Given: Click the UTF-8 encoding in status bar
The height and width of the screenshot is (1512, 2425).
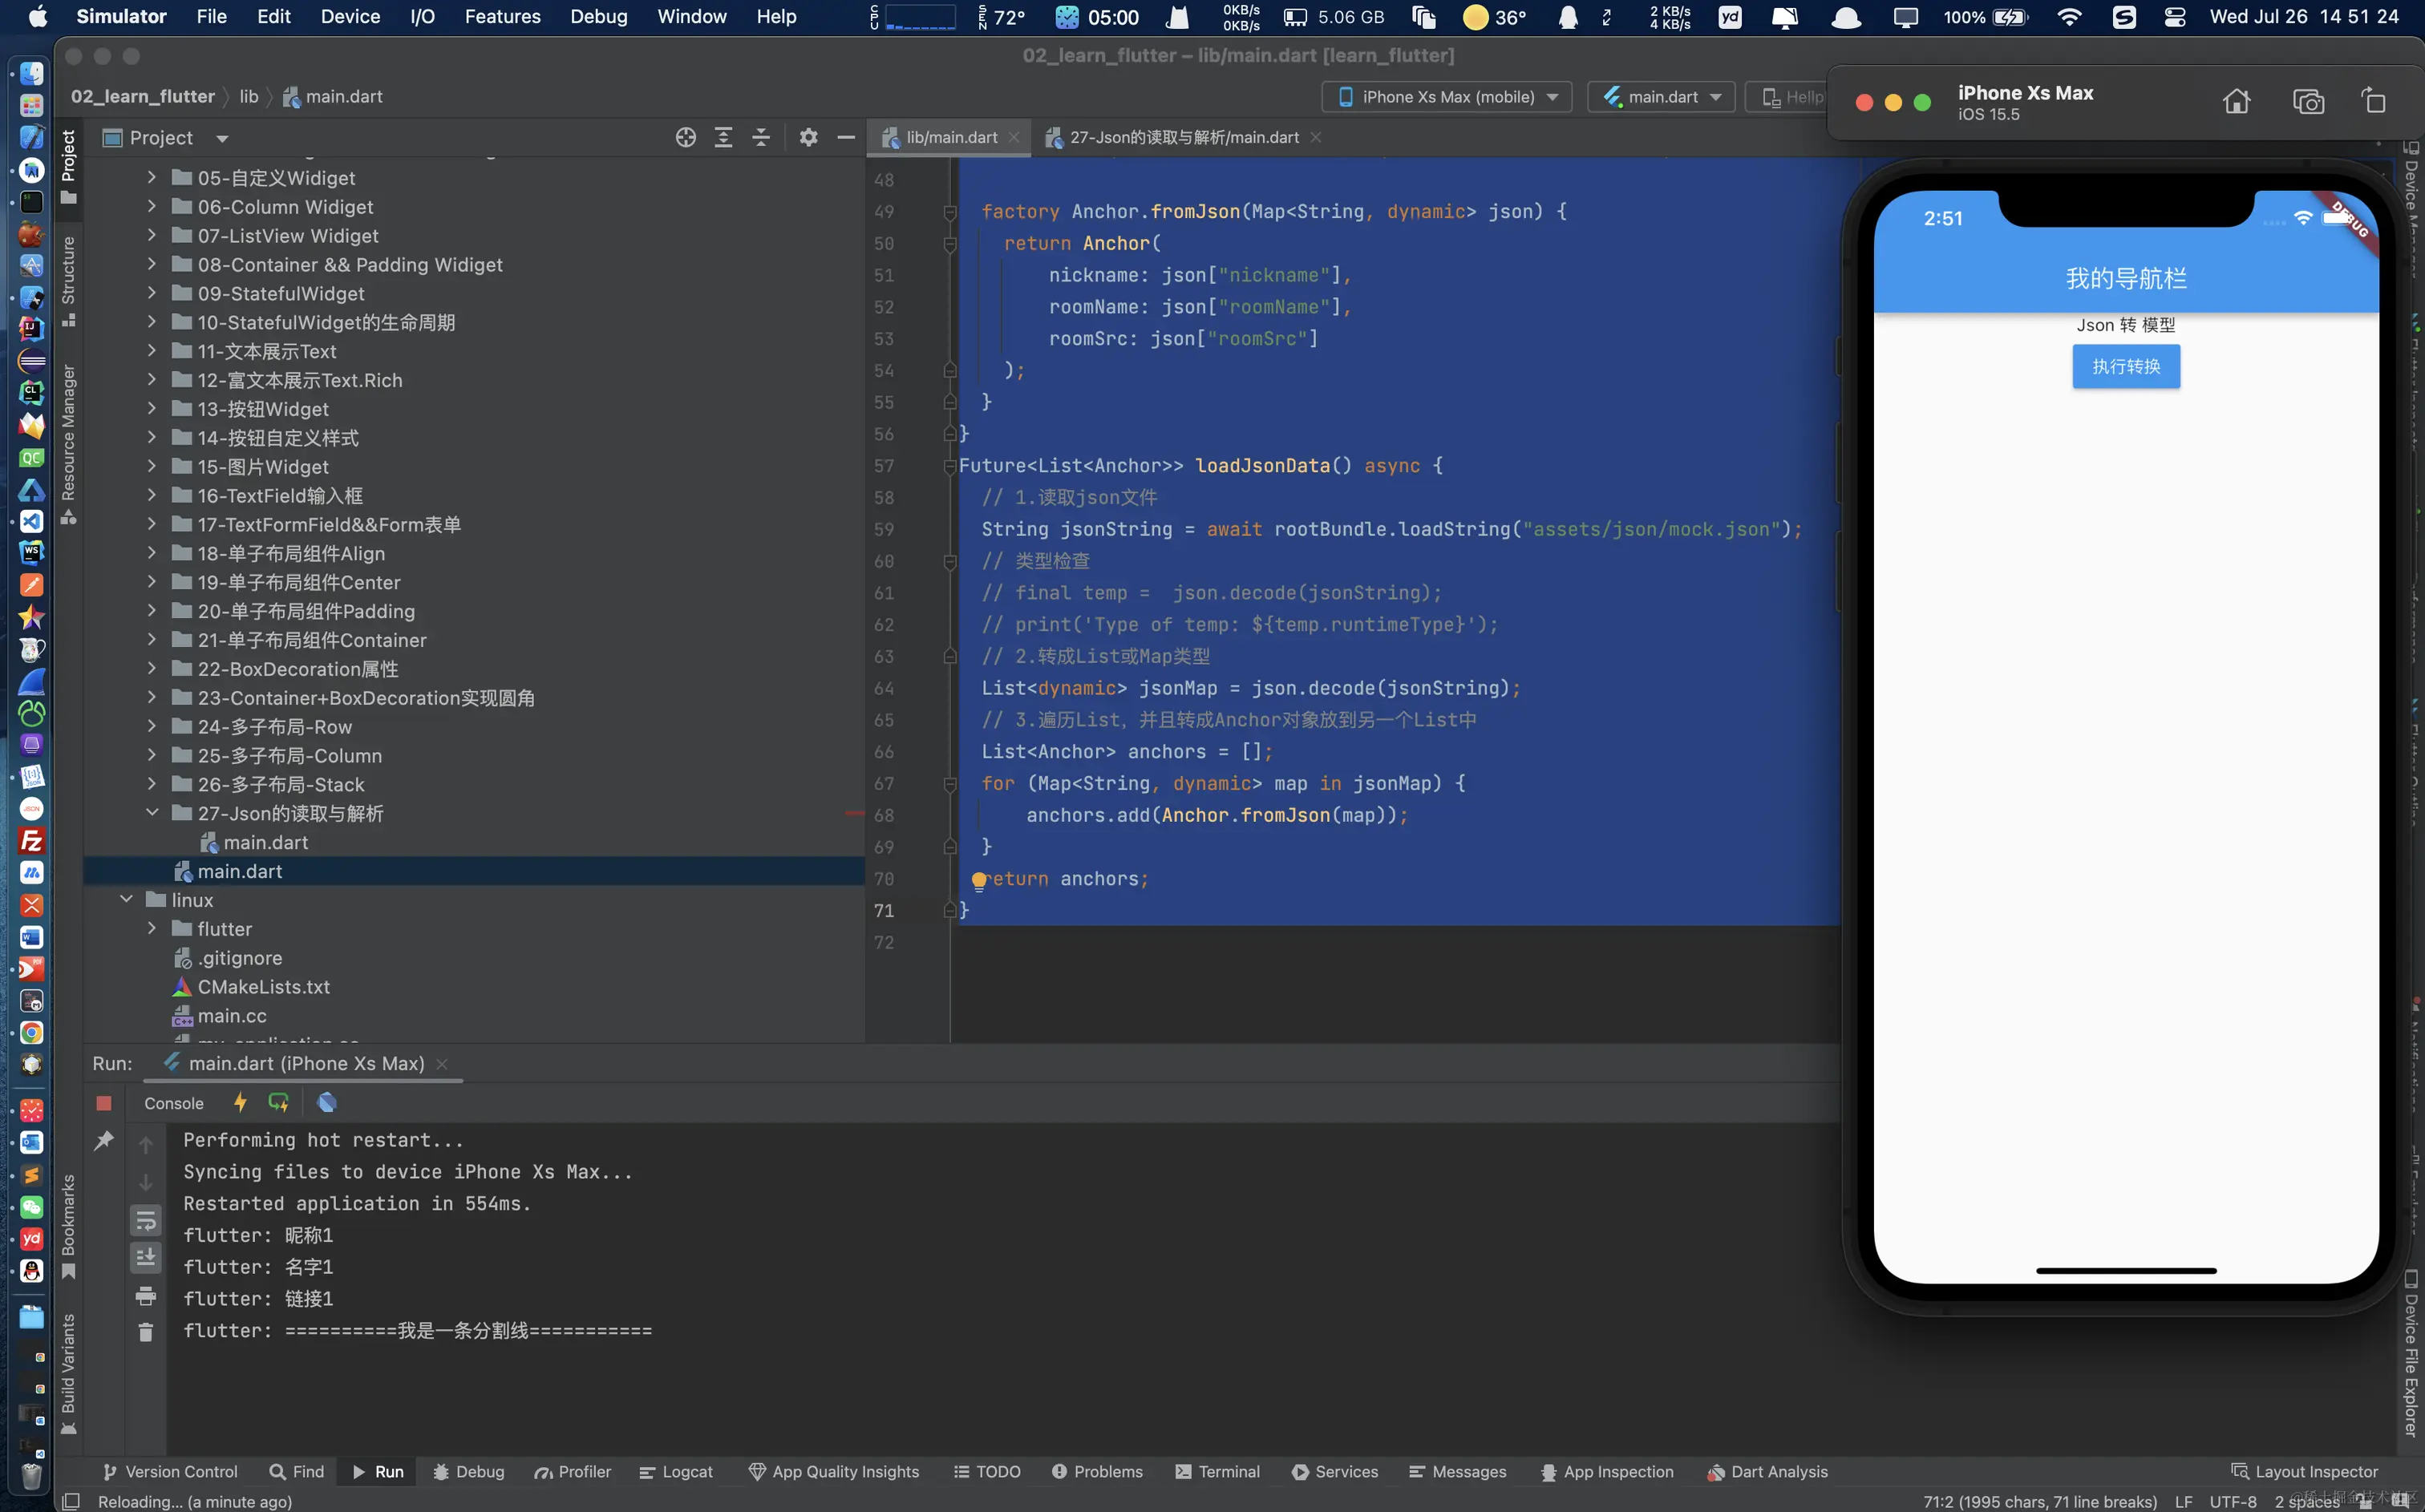Looking at the screenshot, I should click(x=2233, y=1502).
